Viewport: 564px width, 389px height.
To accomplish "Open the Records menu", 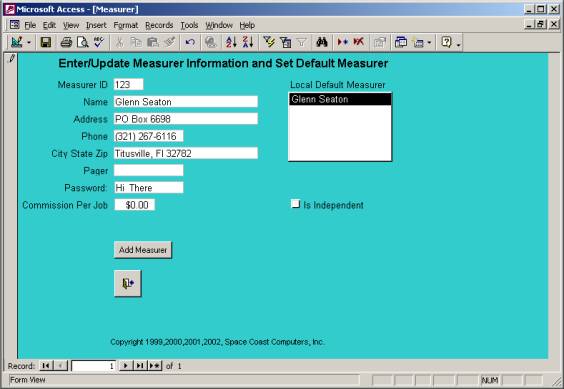I will (159, 25).
